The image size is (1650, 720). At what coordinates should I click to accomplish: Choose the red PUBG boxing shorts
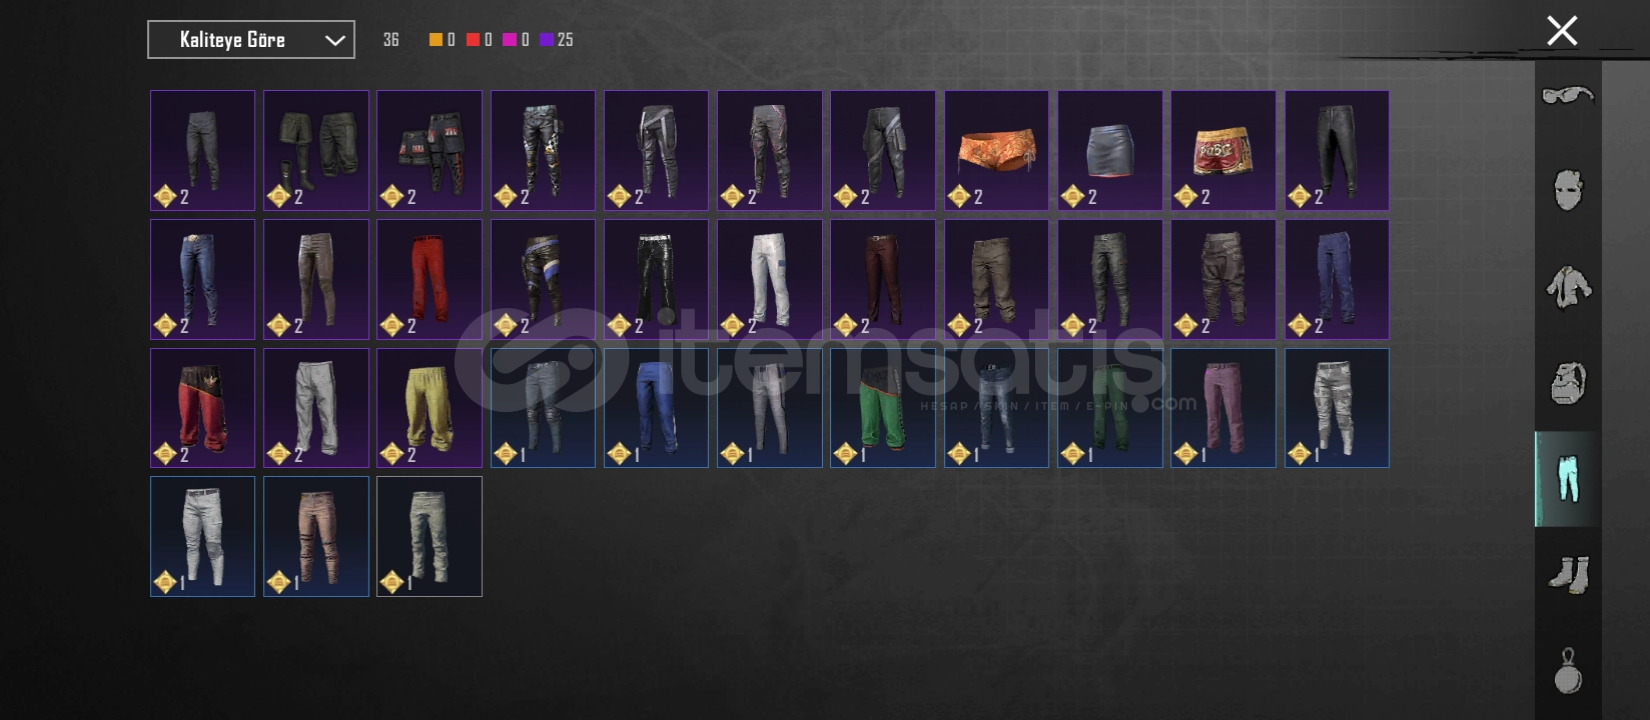[1223, 150]
